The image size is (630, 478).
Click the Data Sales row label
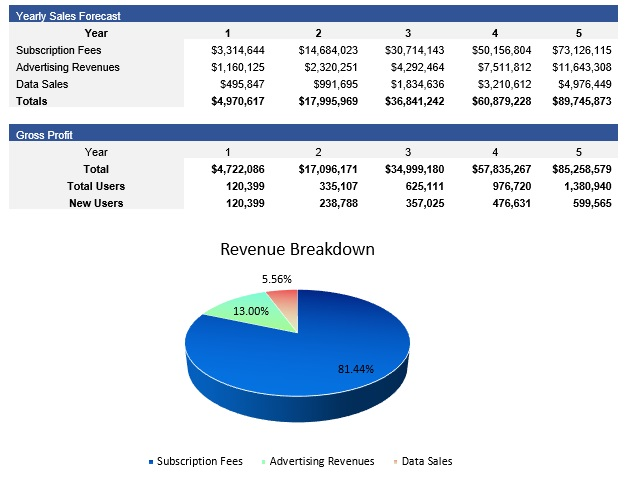[42, 84]
